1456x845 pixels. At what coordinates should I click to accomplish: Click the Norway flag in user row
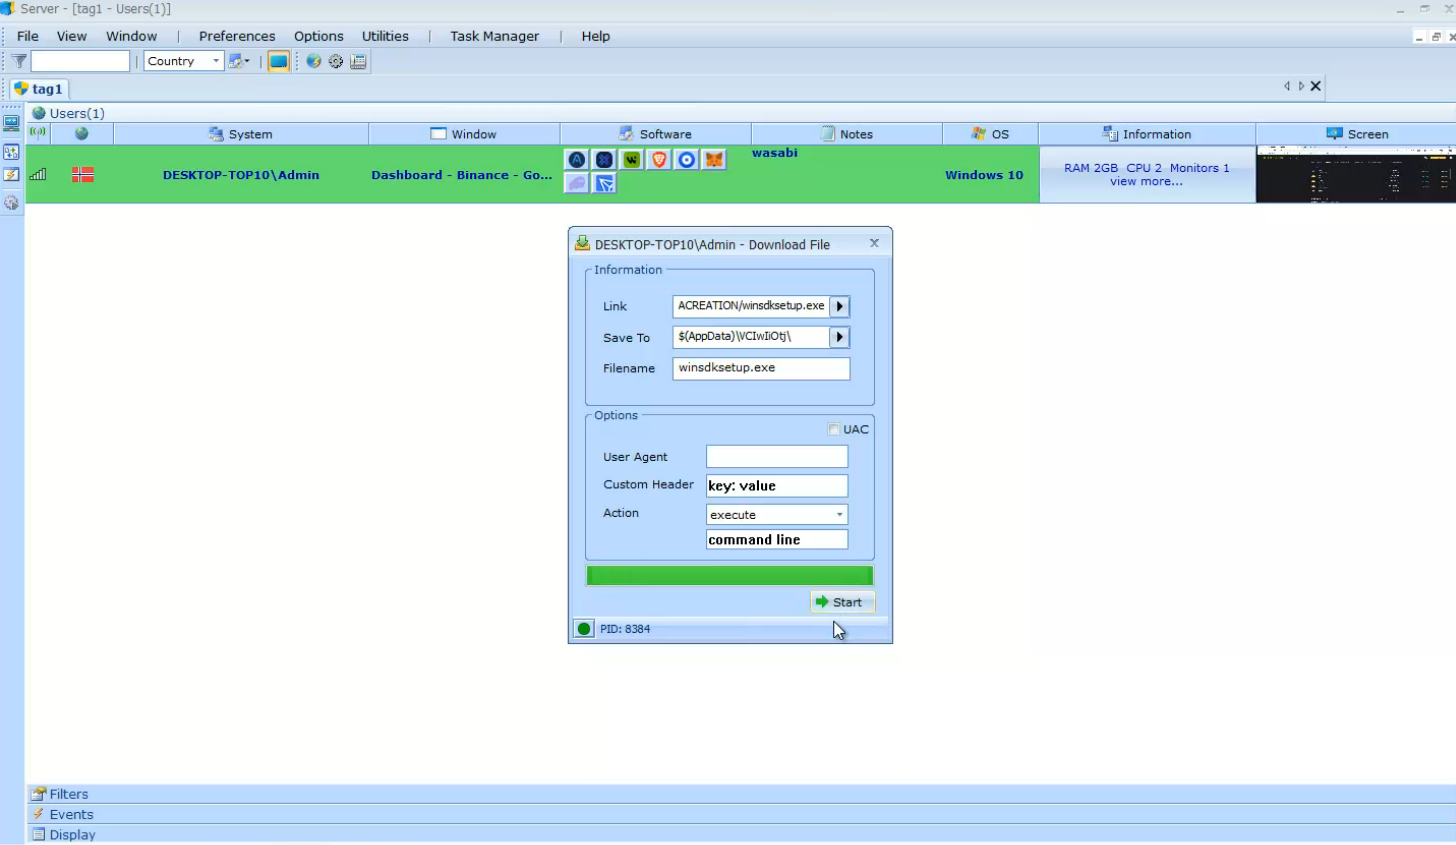coord(83,174)
